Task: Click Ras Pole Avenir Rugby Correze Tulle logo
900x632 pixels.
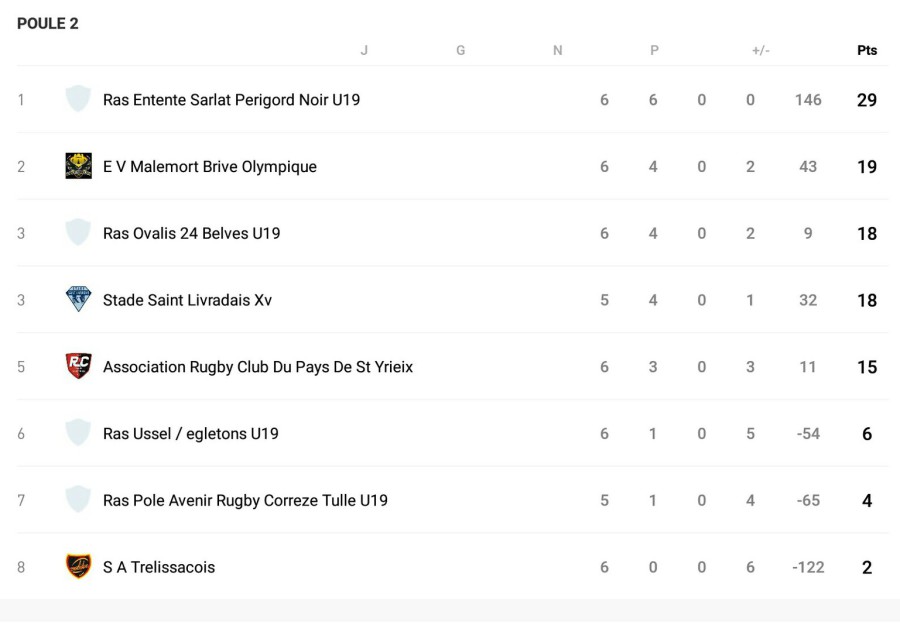Action: tap(78, 500)
